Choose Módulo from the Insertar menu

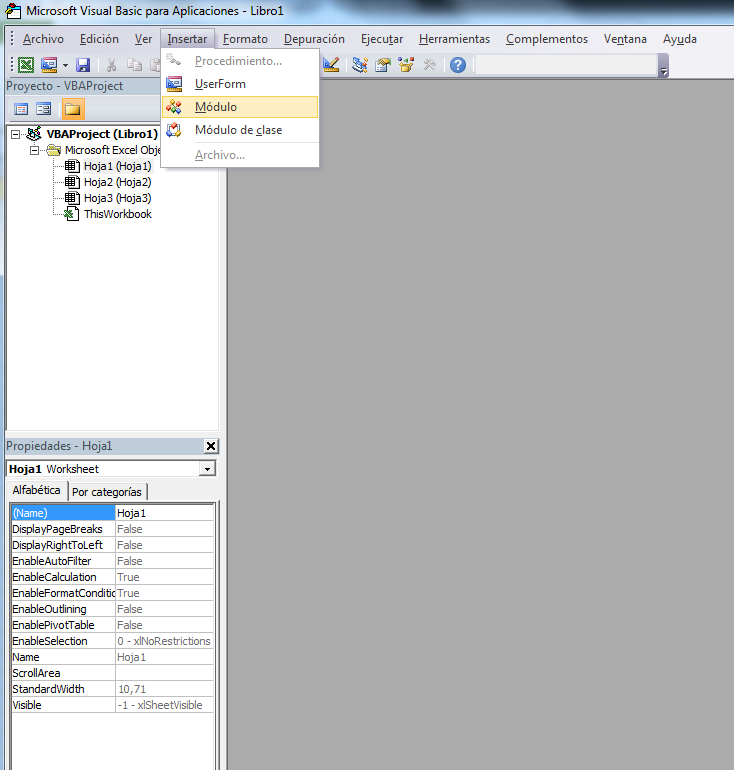point(240,107)
